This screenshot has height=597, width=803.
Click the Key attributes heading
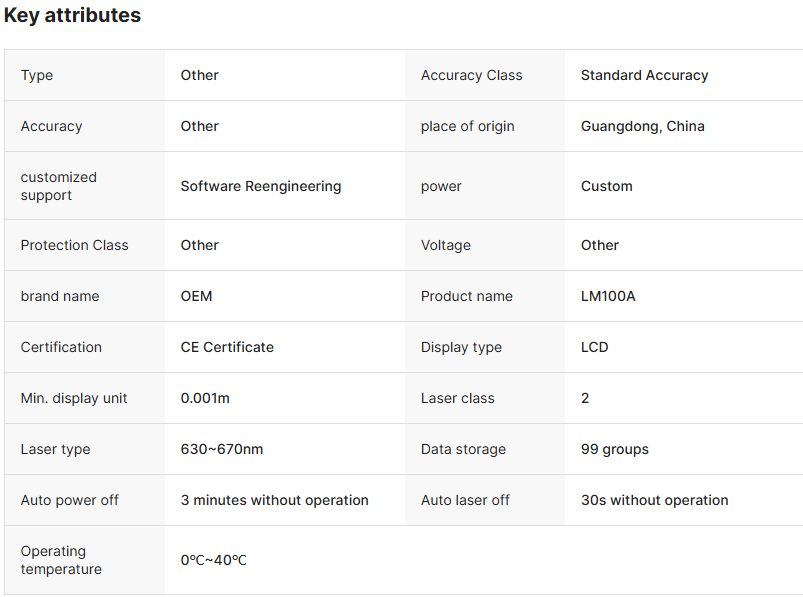tap(72, 16)
